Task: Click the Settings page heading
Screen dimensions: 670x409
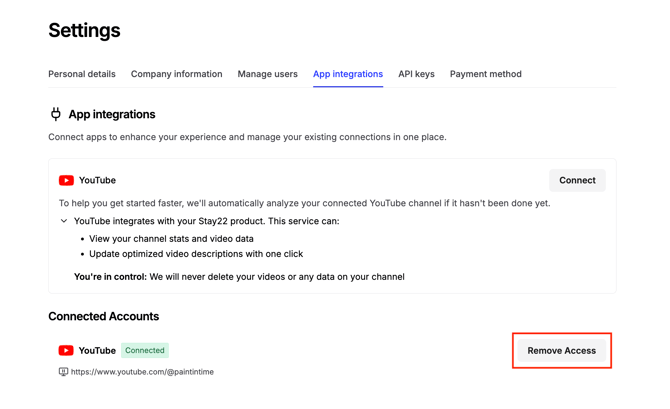Action: 84,31
